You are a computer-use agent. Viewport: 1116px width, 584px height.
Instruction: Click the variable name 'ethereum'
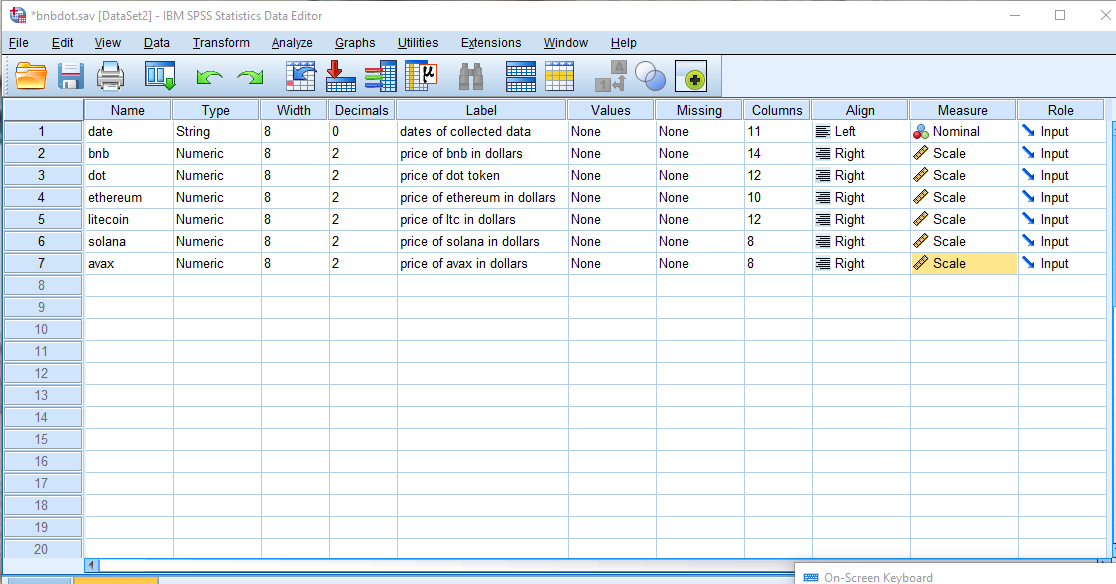coord(115,198)
